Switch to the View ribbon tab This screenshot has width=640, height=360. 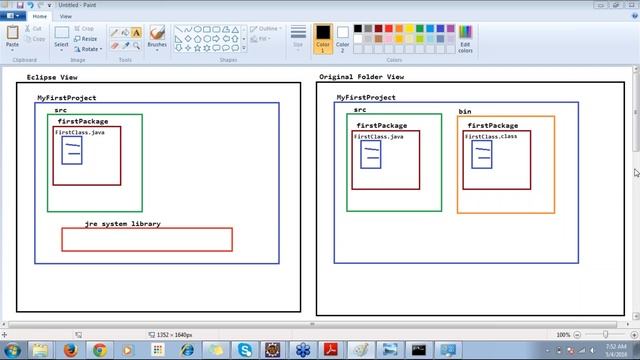click(66, 16)
